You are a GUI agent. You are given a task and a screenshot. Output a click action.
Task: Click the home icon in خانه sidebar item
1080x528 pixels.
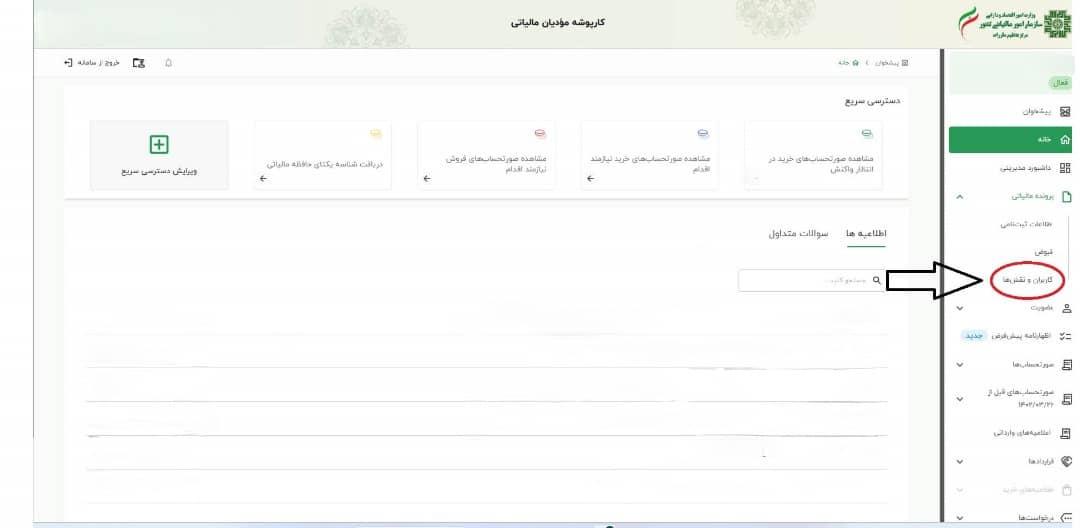[x=1065, y=139]
